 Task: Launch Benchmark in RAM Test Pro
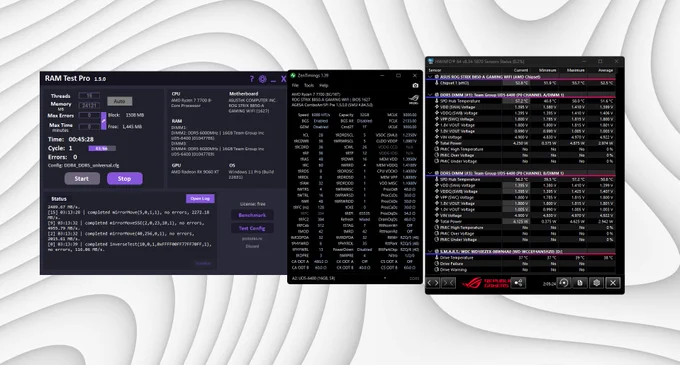[x=252, y=215]
